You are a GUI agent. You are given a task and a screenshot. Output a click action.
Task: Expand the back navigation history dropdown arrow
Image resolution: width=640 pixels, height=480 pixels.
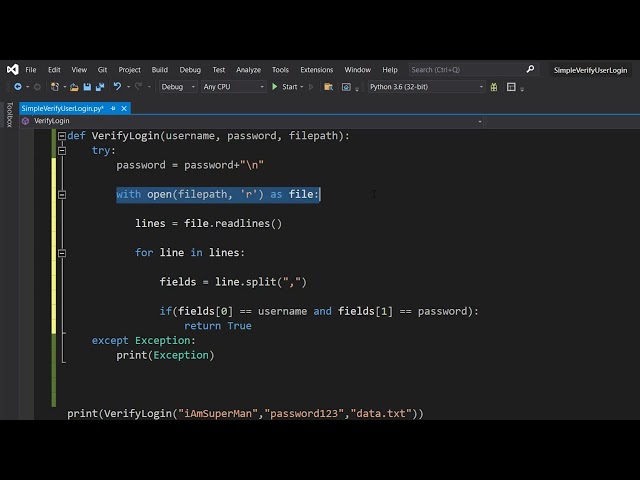point(27,87)
